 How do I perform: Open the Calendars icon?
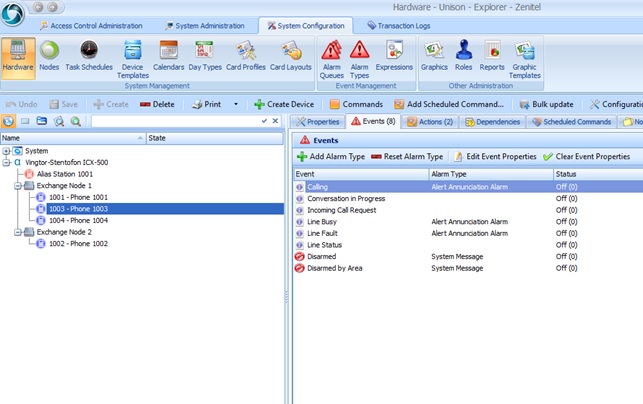pos(169,57)
